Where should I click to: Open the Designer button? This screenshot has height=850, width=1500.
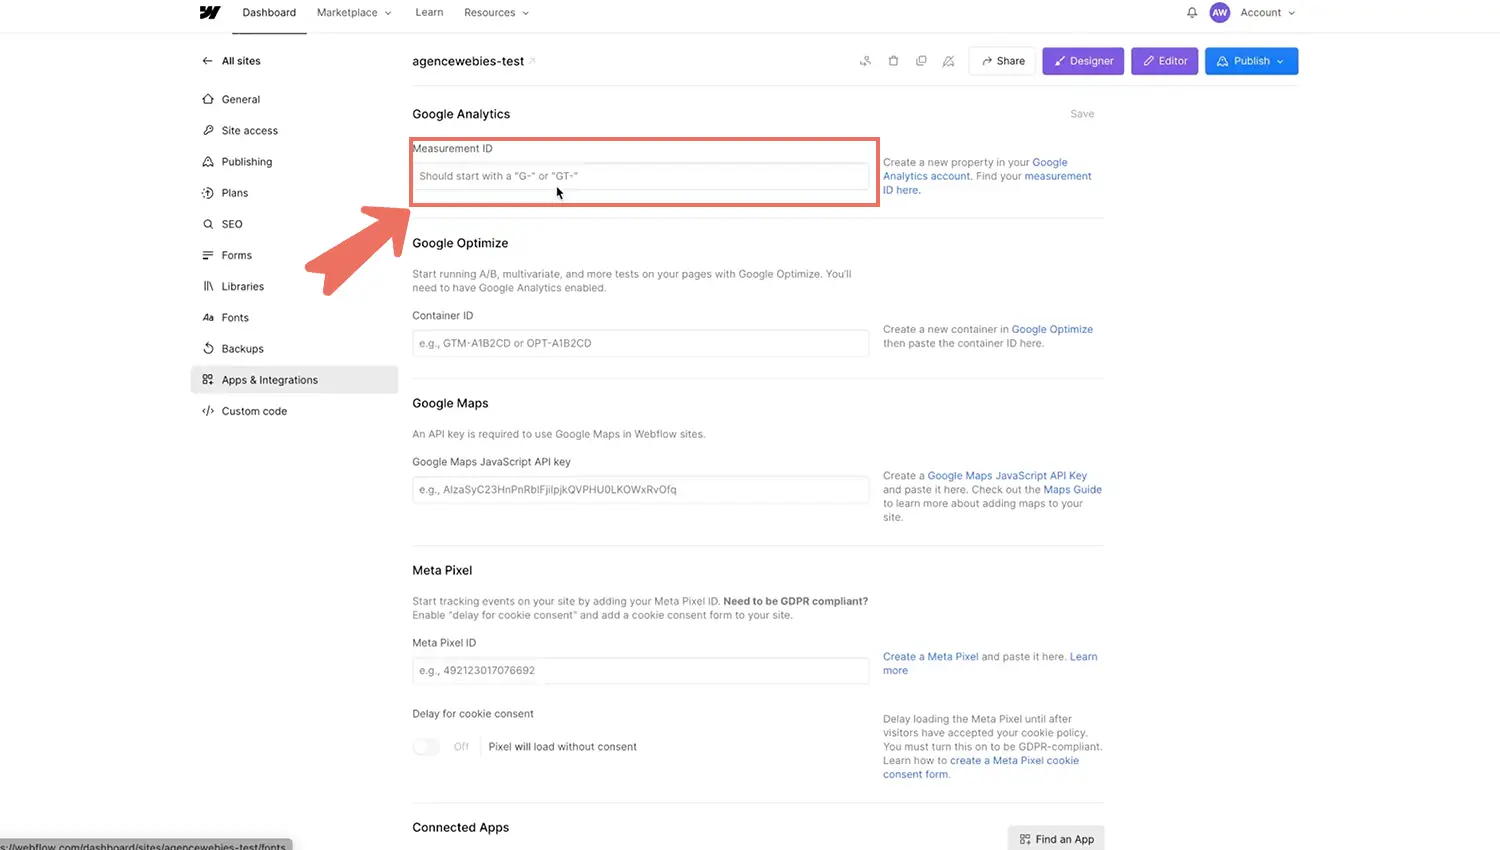point(1083,61)
